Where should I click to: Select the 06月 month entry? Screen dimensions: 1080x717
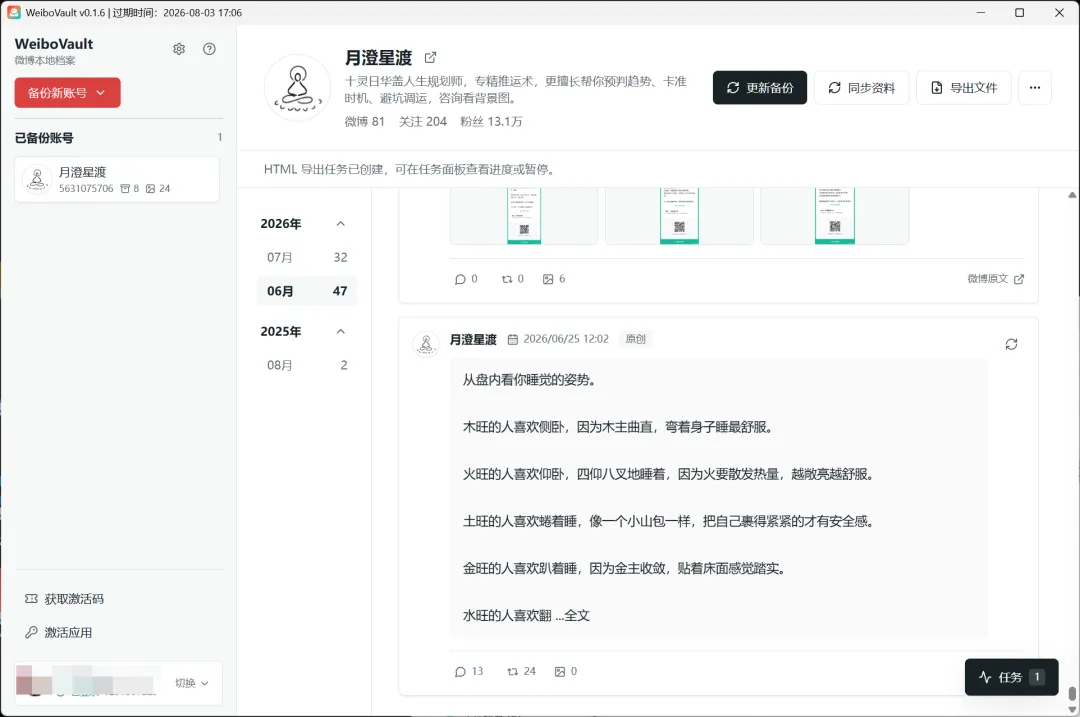(307, 291)
